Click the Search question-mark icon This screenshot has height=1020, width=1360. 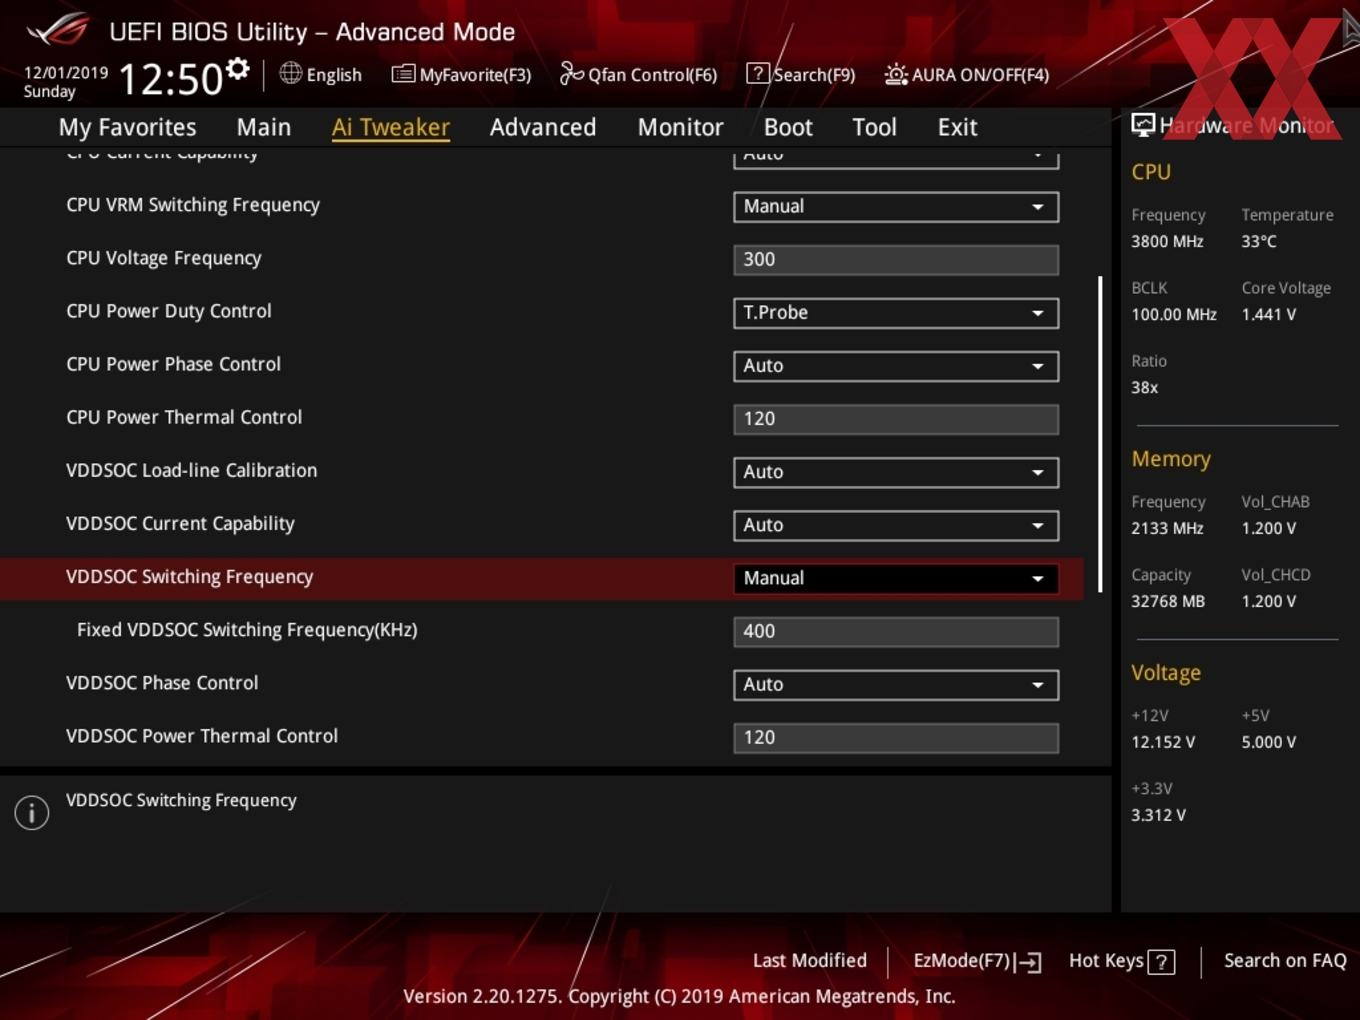[x=758, y=73]
